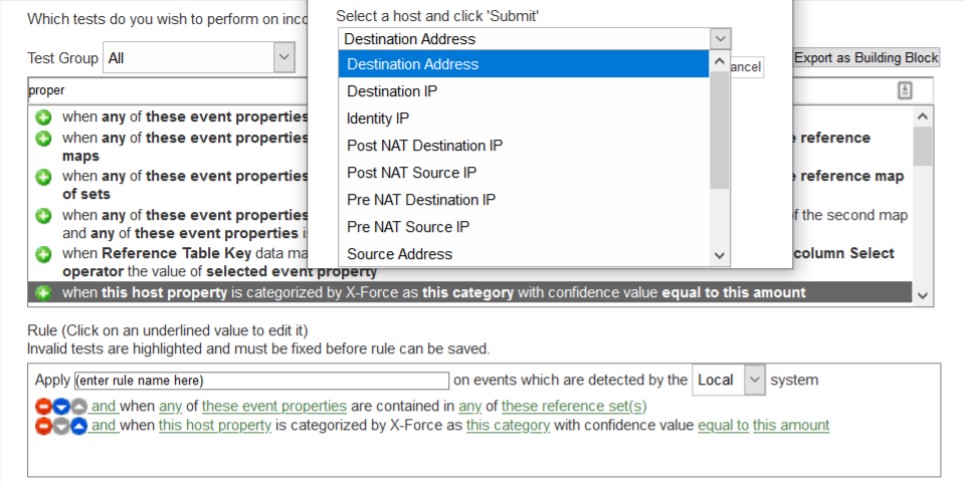Add the Reference Table Key test via plus icon

click(x=43, y=254)
